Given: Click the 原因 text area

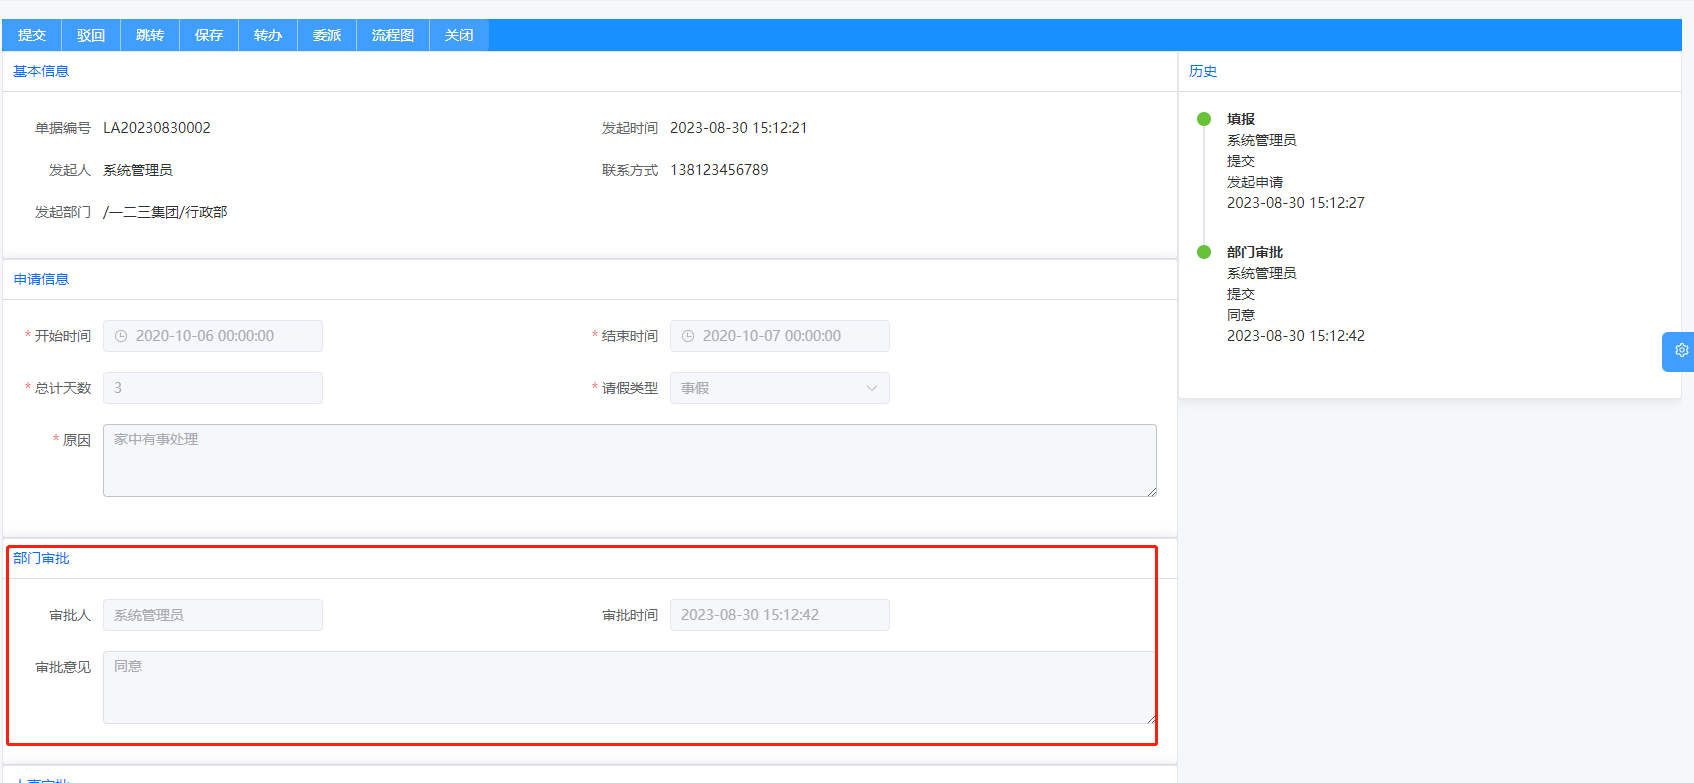Looking at the screenshot, I should pyautogui.click(x=630, y=460).
